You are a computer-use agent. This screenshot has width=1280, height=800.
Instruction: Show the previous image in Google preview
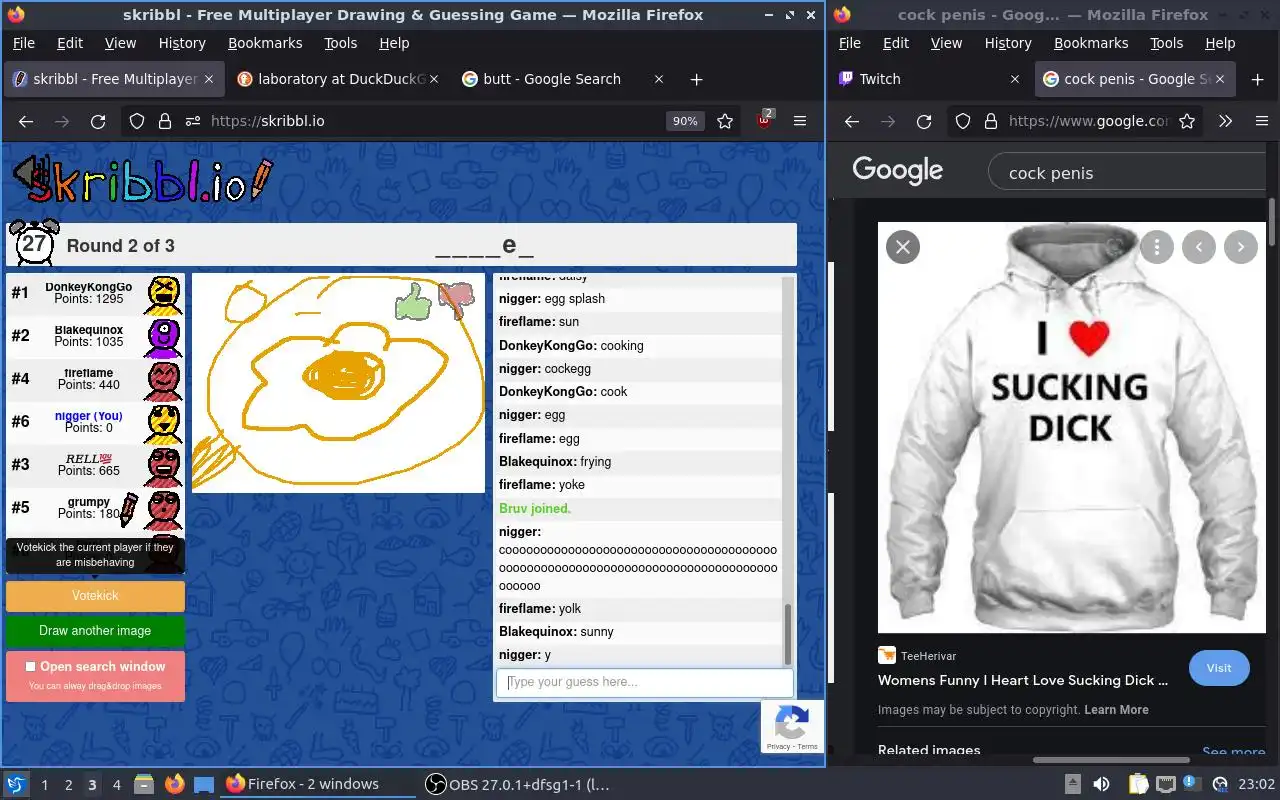pyautogui.click(x=1199, y=247)
